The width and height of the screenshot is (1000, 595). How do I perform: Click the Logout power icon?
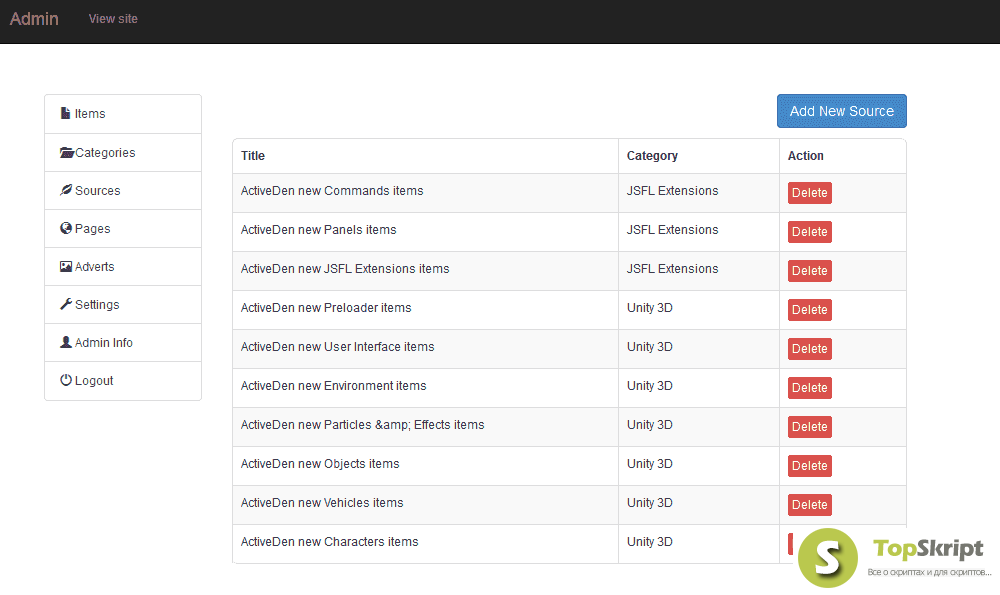point(66,380)
